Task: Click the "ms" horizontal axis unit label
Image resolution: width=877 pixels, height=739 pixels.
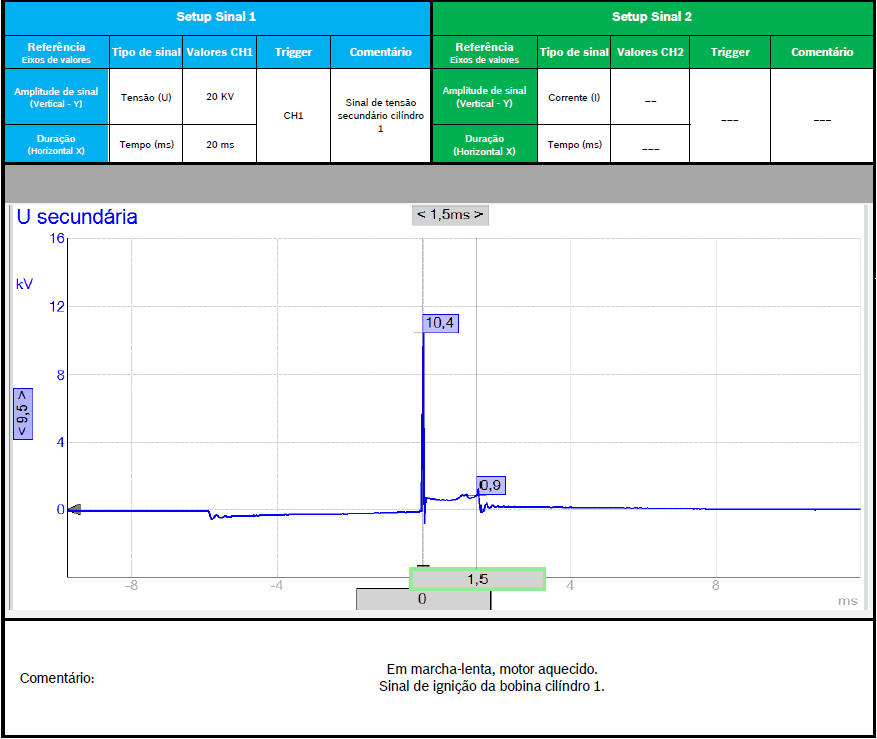Action: pyautogui.click(x=847, y=600)
